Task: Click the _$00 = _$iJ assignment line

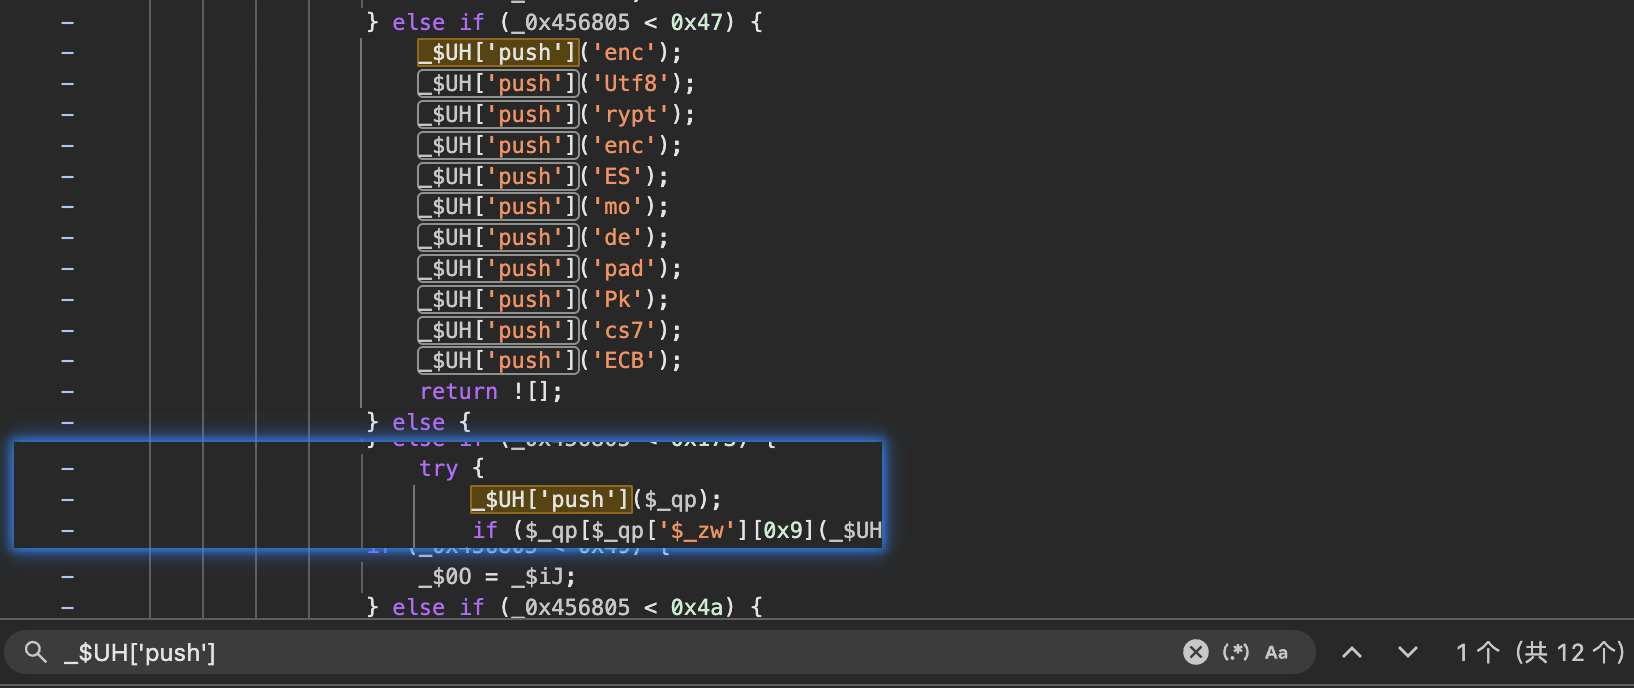Action: click(497, 577)
